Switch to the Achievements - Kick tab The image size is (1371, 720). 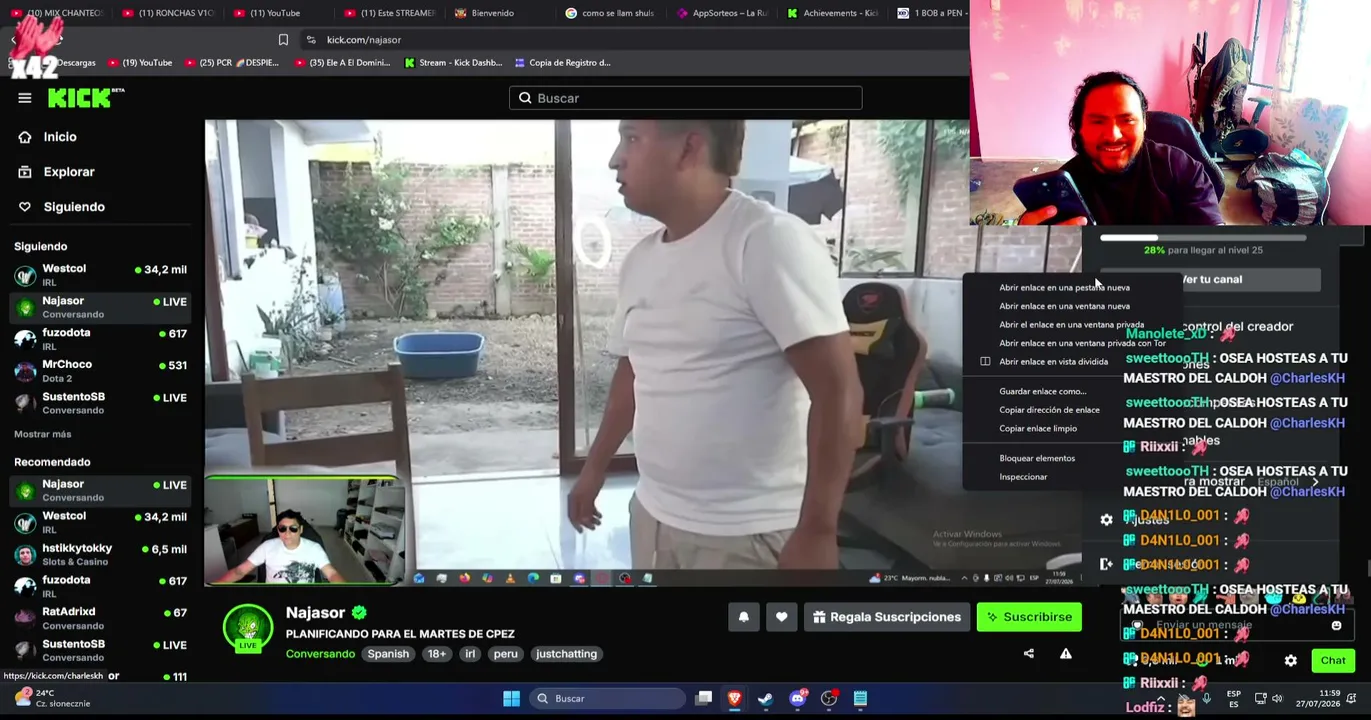832,13
